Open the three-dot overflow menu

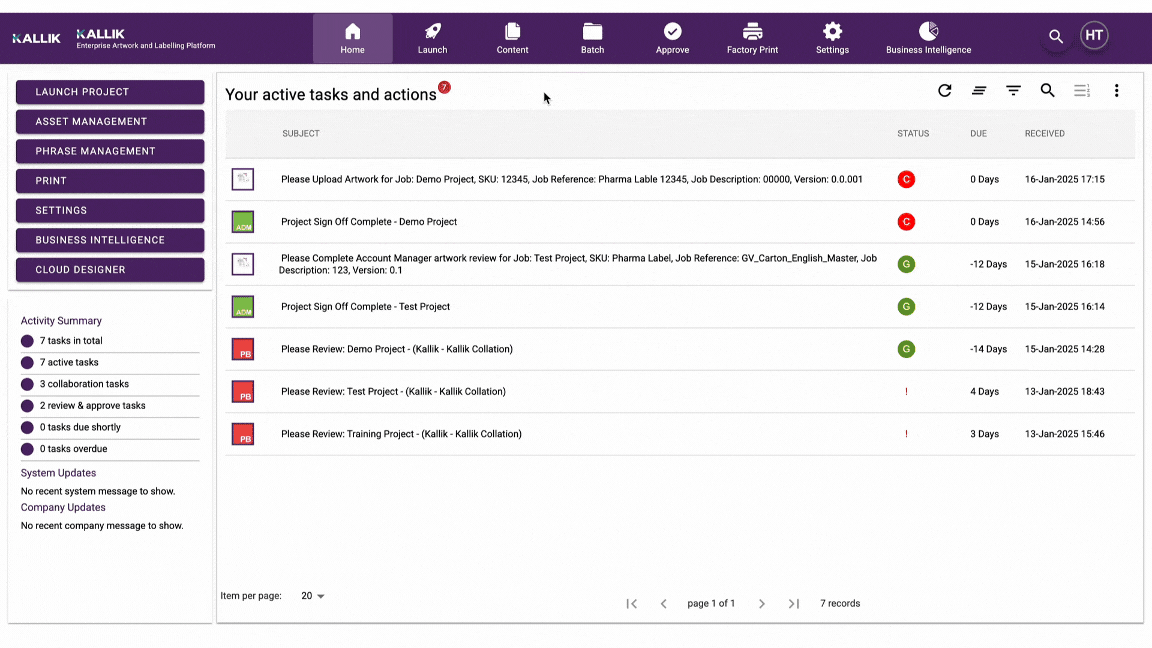point(1116,90)
